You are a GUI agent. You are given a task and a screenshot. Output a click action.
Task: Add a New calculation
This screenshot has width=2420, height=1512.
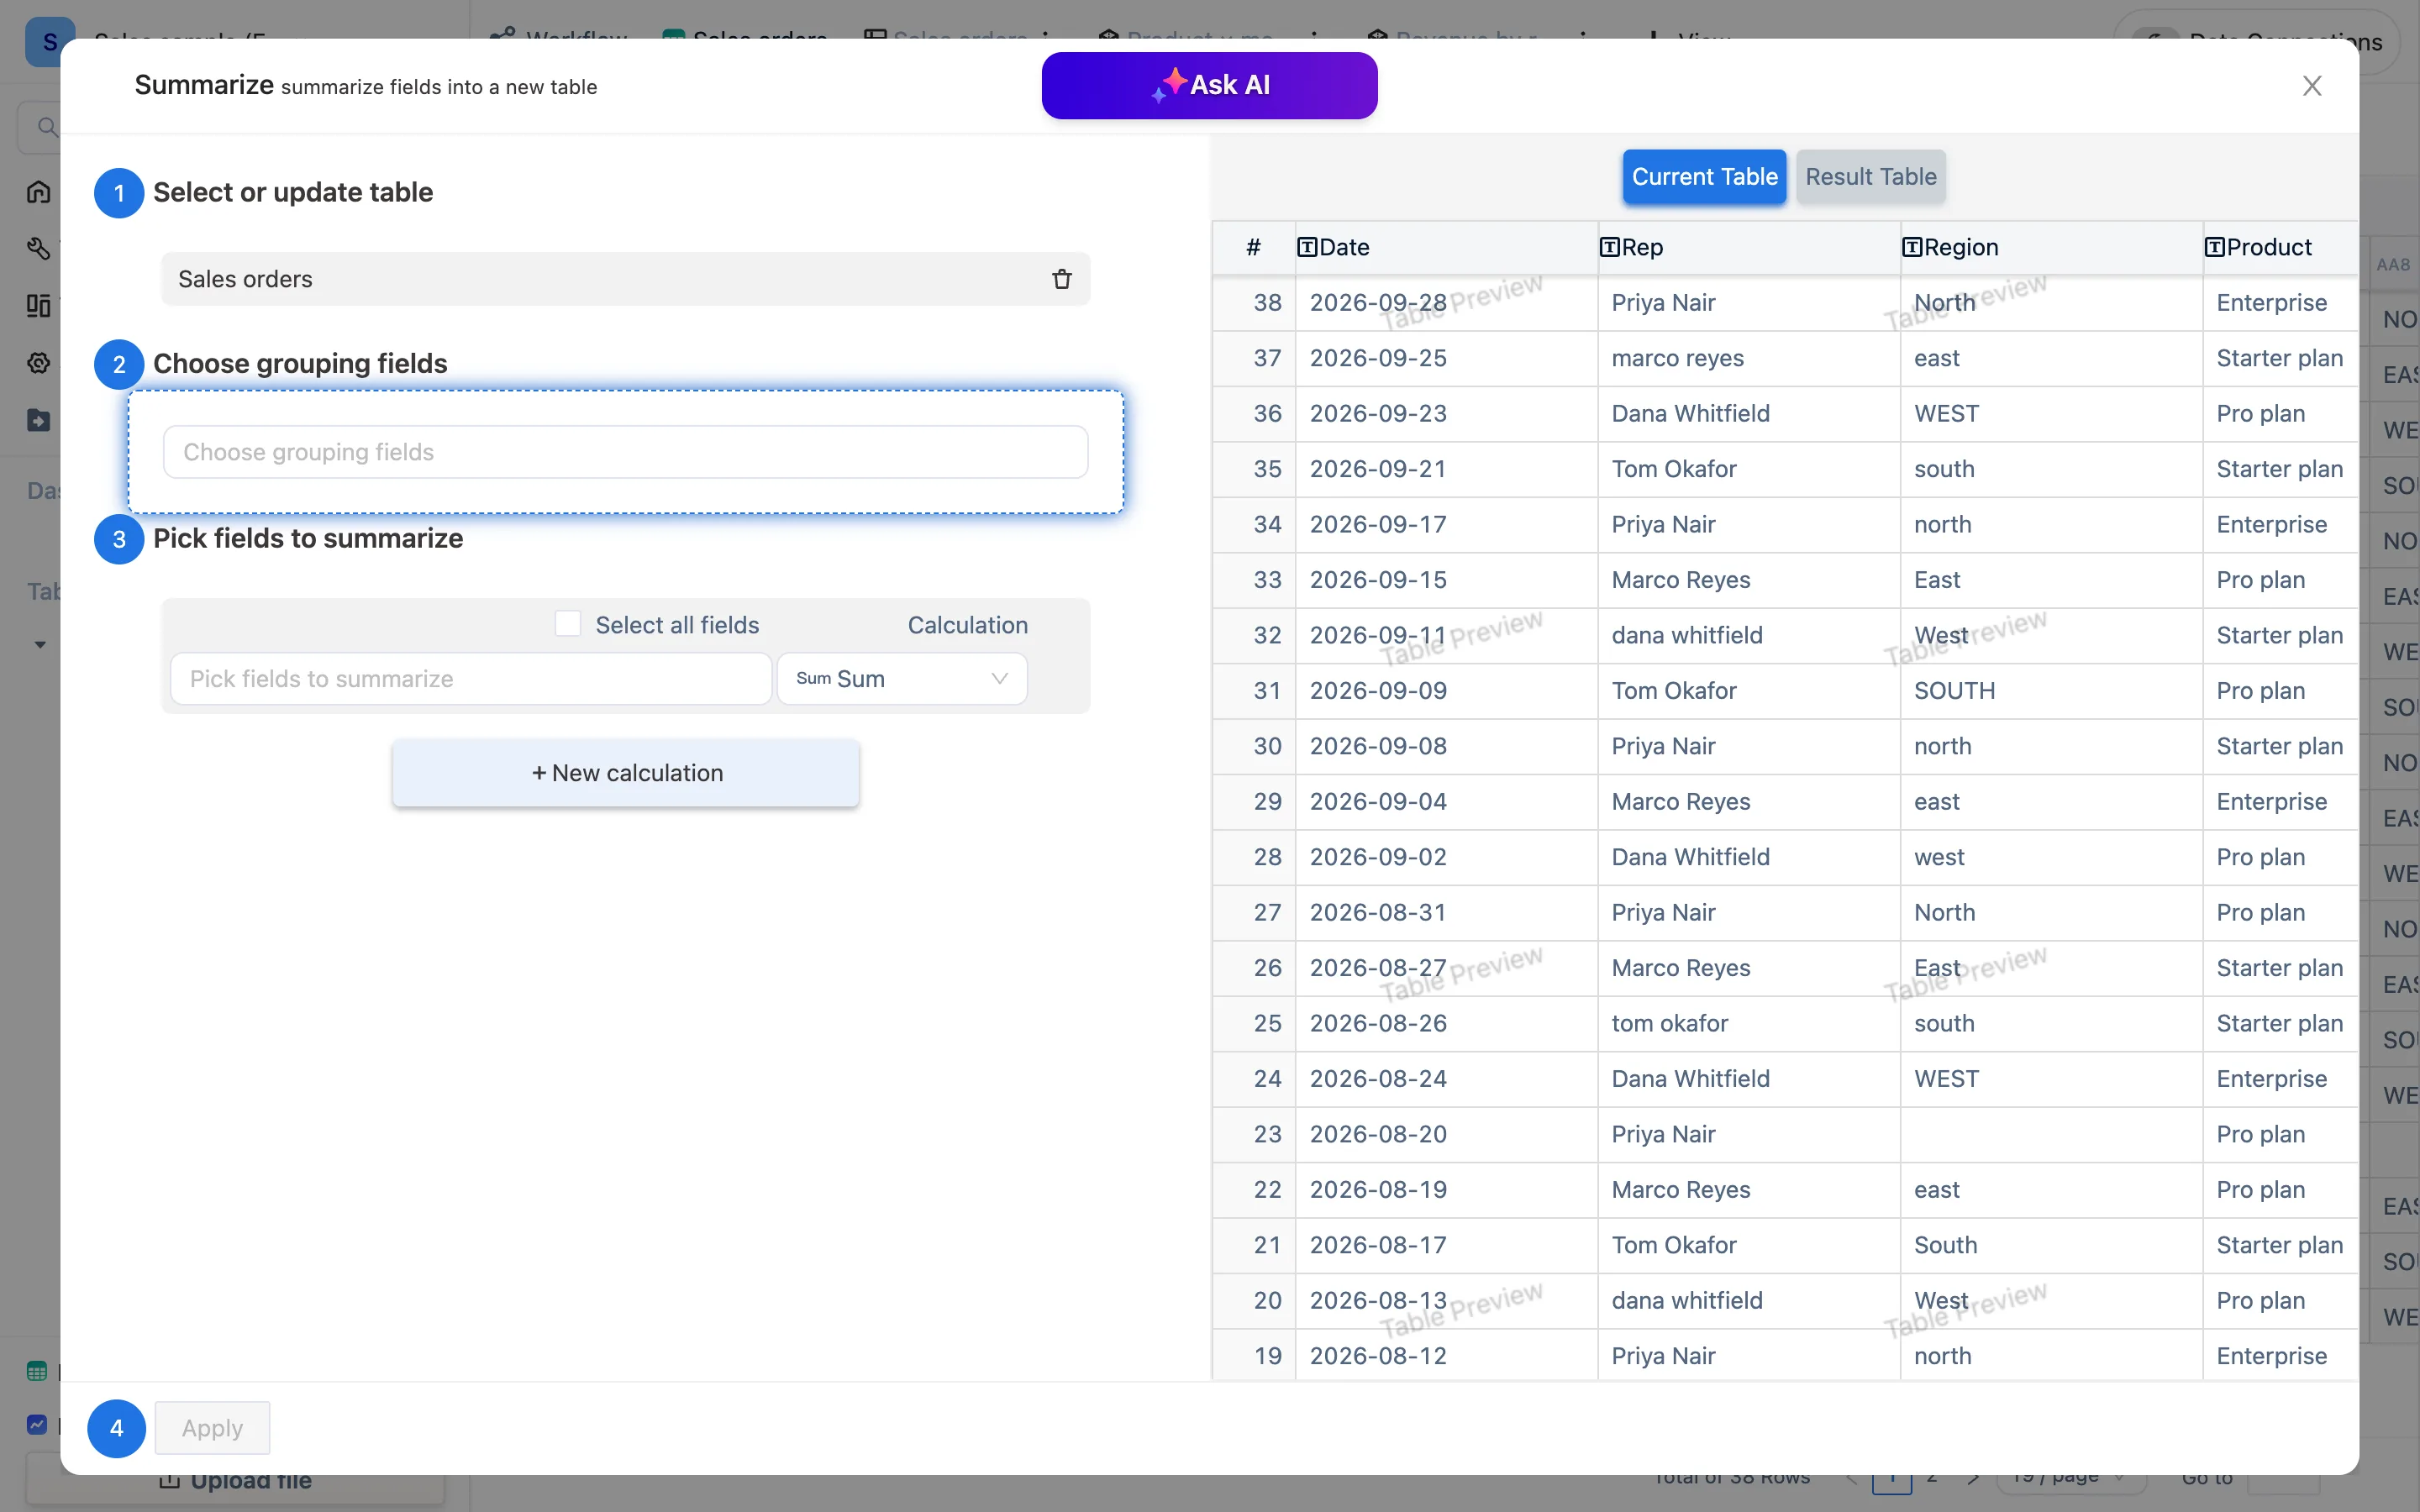point(626,773)
